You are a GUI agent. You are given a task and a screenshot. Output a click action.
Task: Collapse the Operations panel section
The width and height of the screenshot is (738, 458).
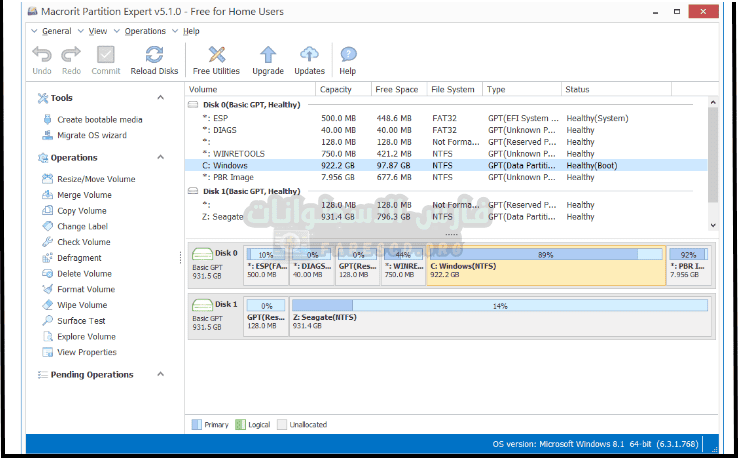[161, 158]
